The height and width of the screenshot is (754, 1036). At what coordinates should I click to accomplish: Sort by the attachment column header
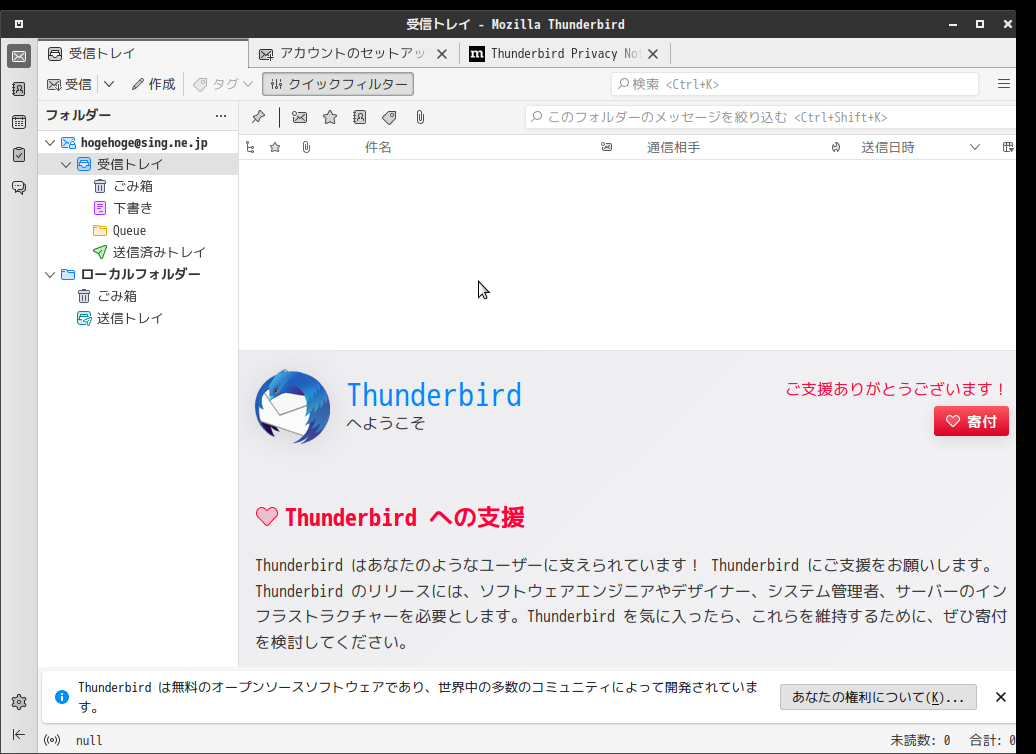coord(306,147)
